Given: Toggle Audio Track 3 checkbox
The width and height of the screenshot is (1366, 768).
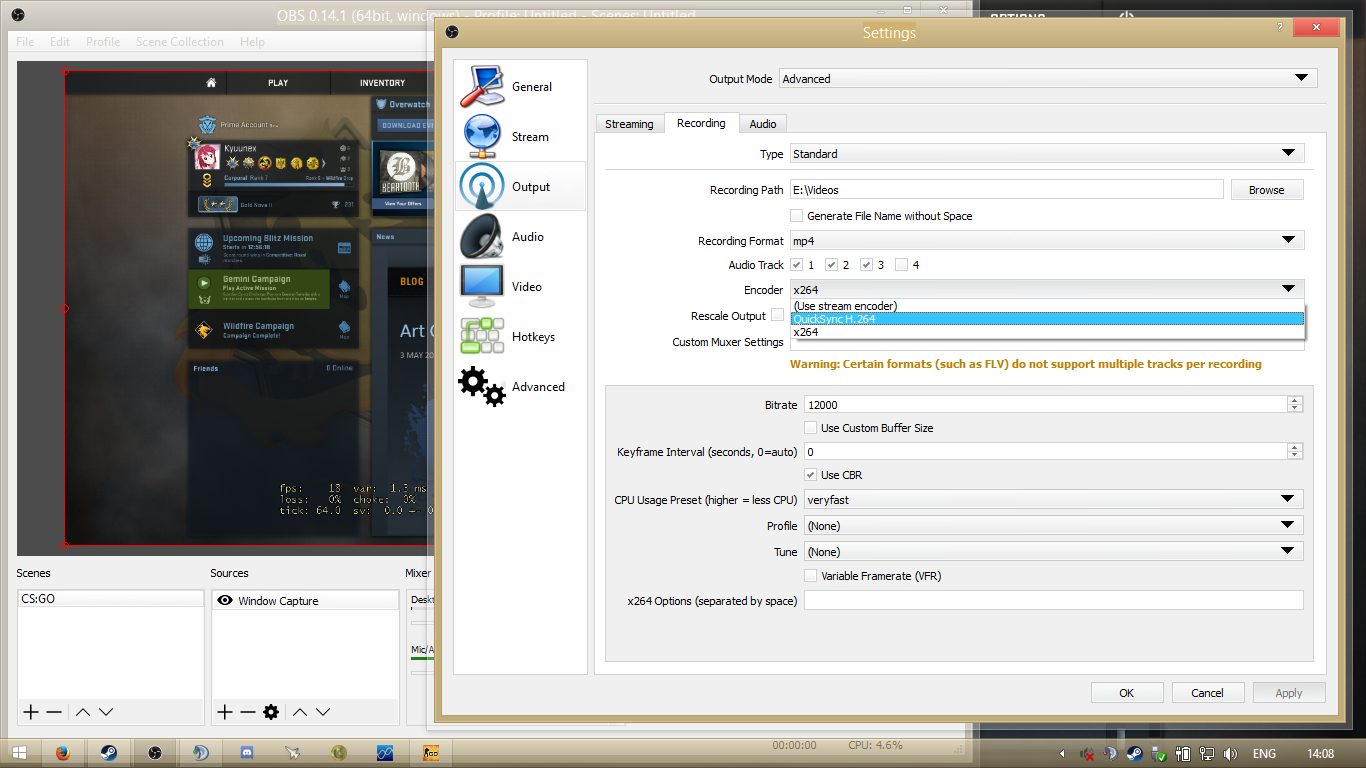Looking at the screenshot, I should 867,265.
